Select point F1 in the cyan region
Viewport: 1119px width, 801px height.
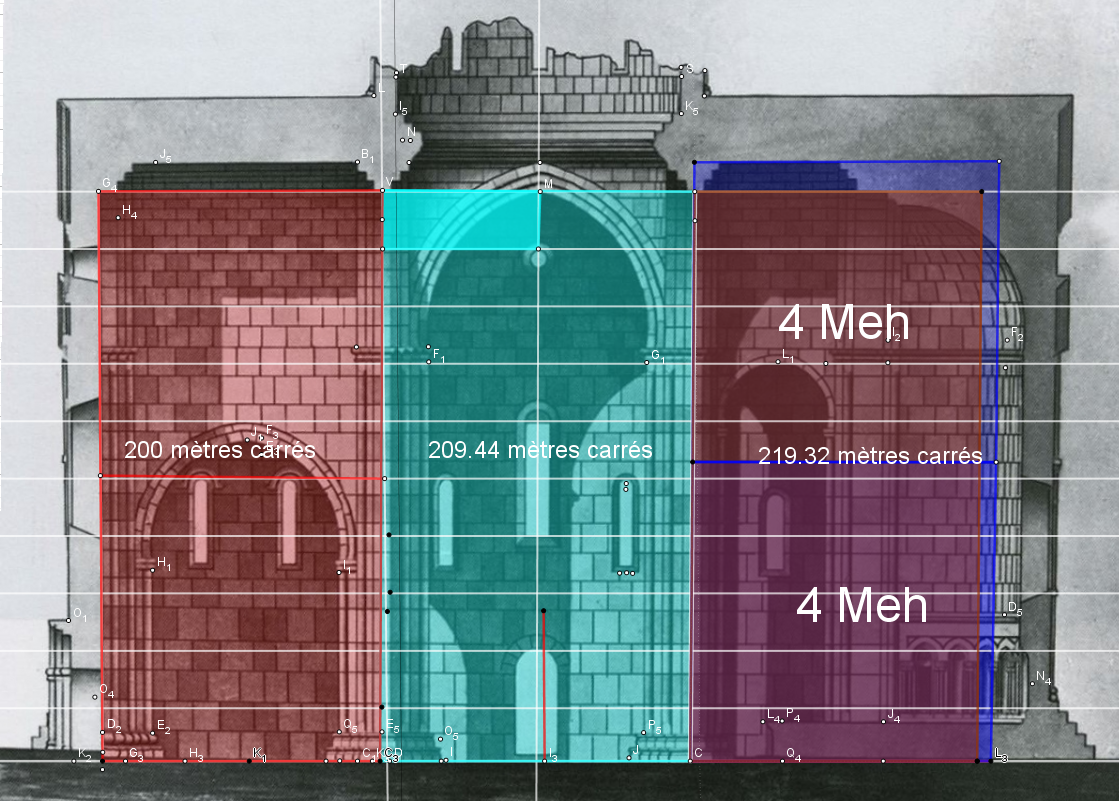(x=429, y=361)
